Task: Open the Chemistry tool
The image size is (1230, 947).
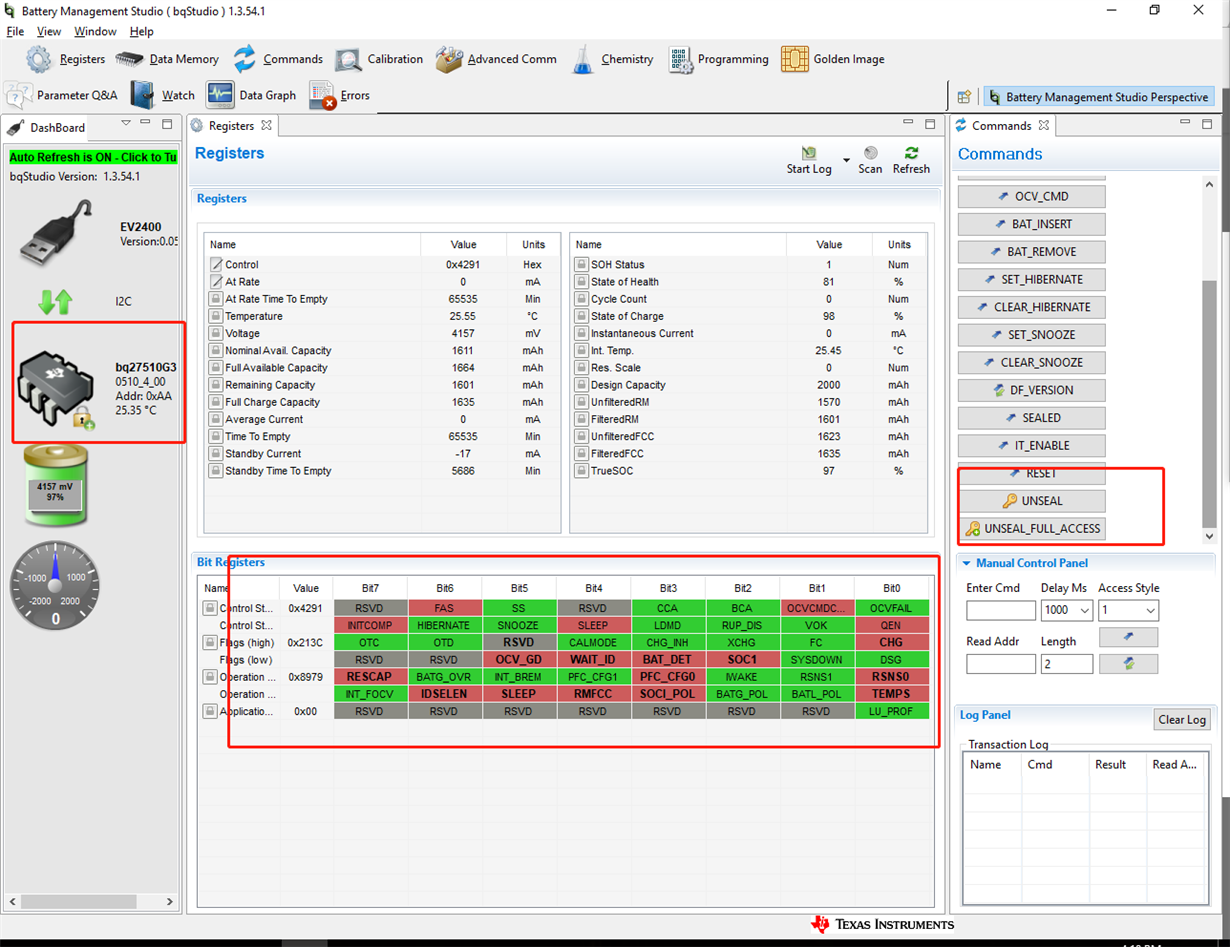Action: [x=612, y=59]
